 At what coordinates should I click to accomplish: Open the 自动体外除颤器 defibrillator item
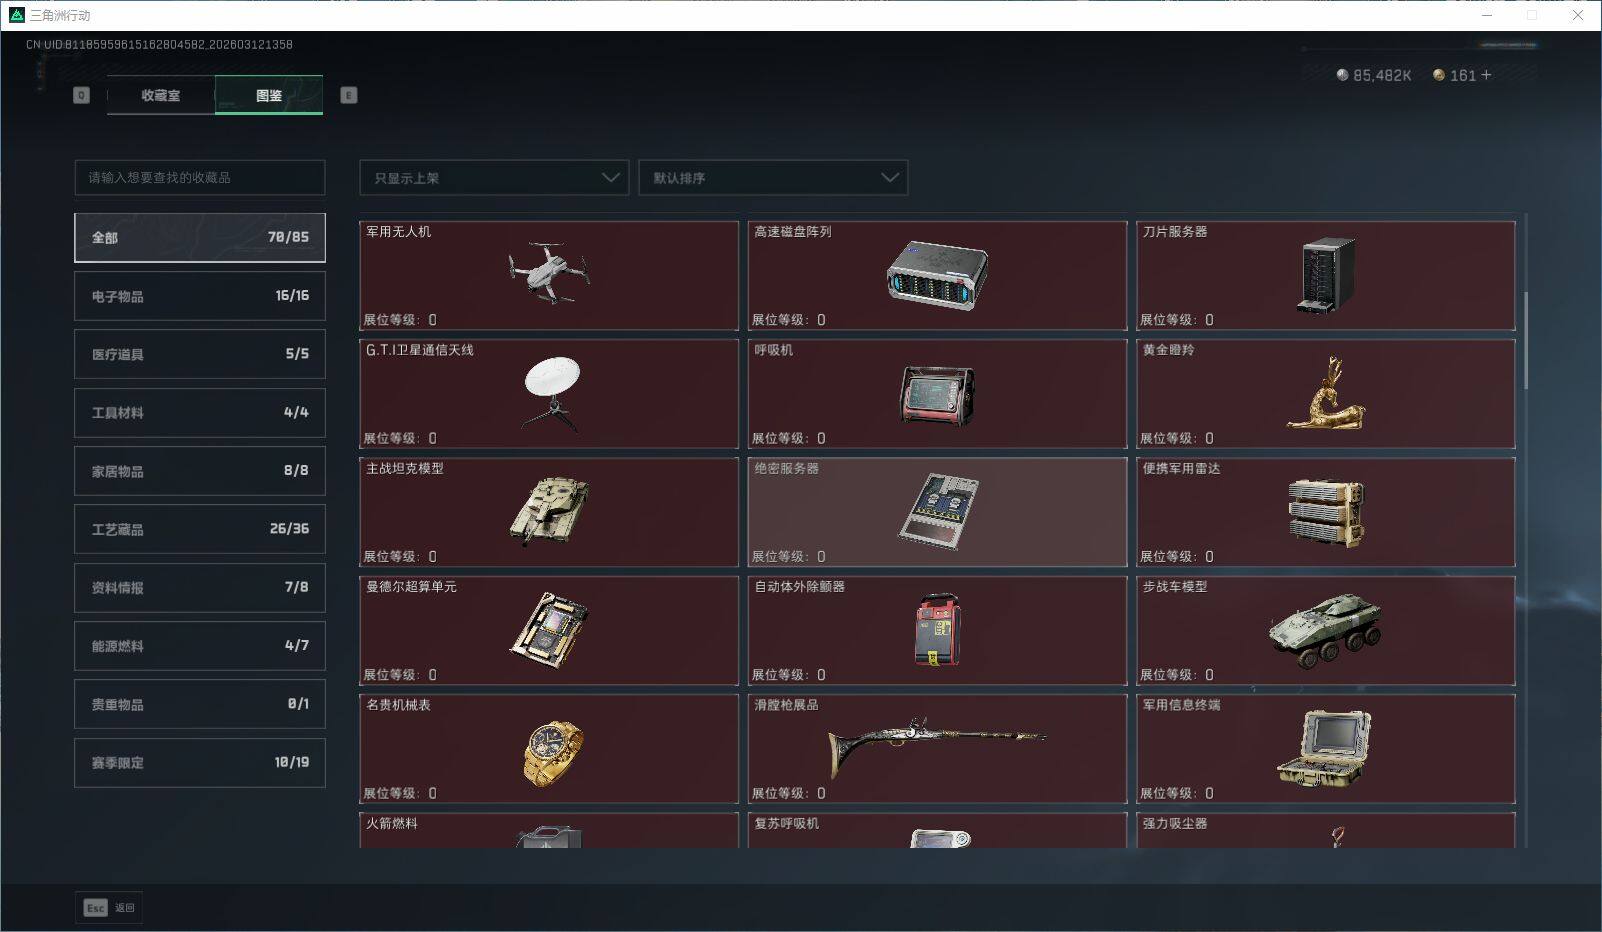[x=937, y=630]
